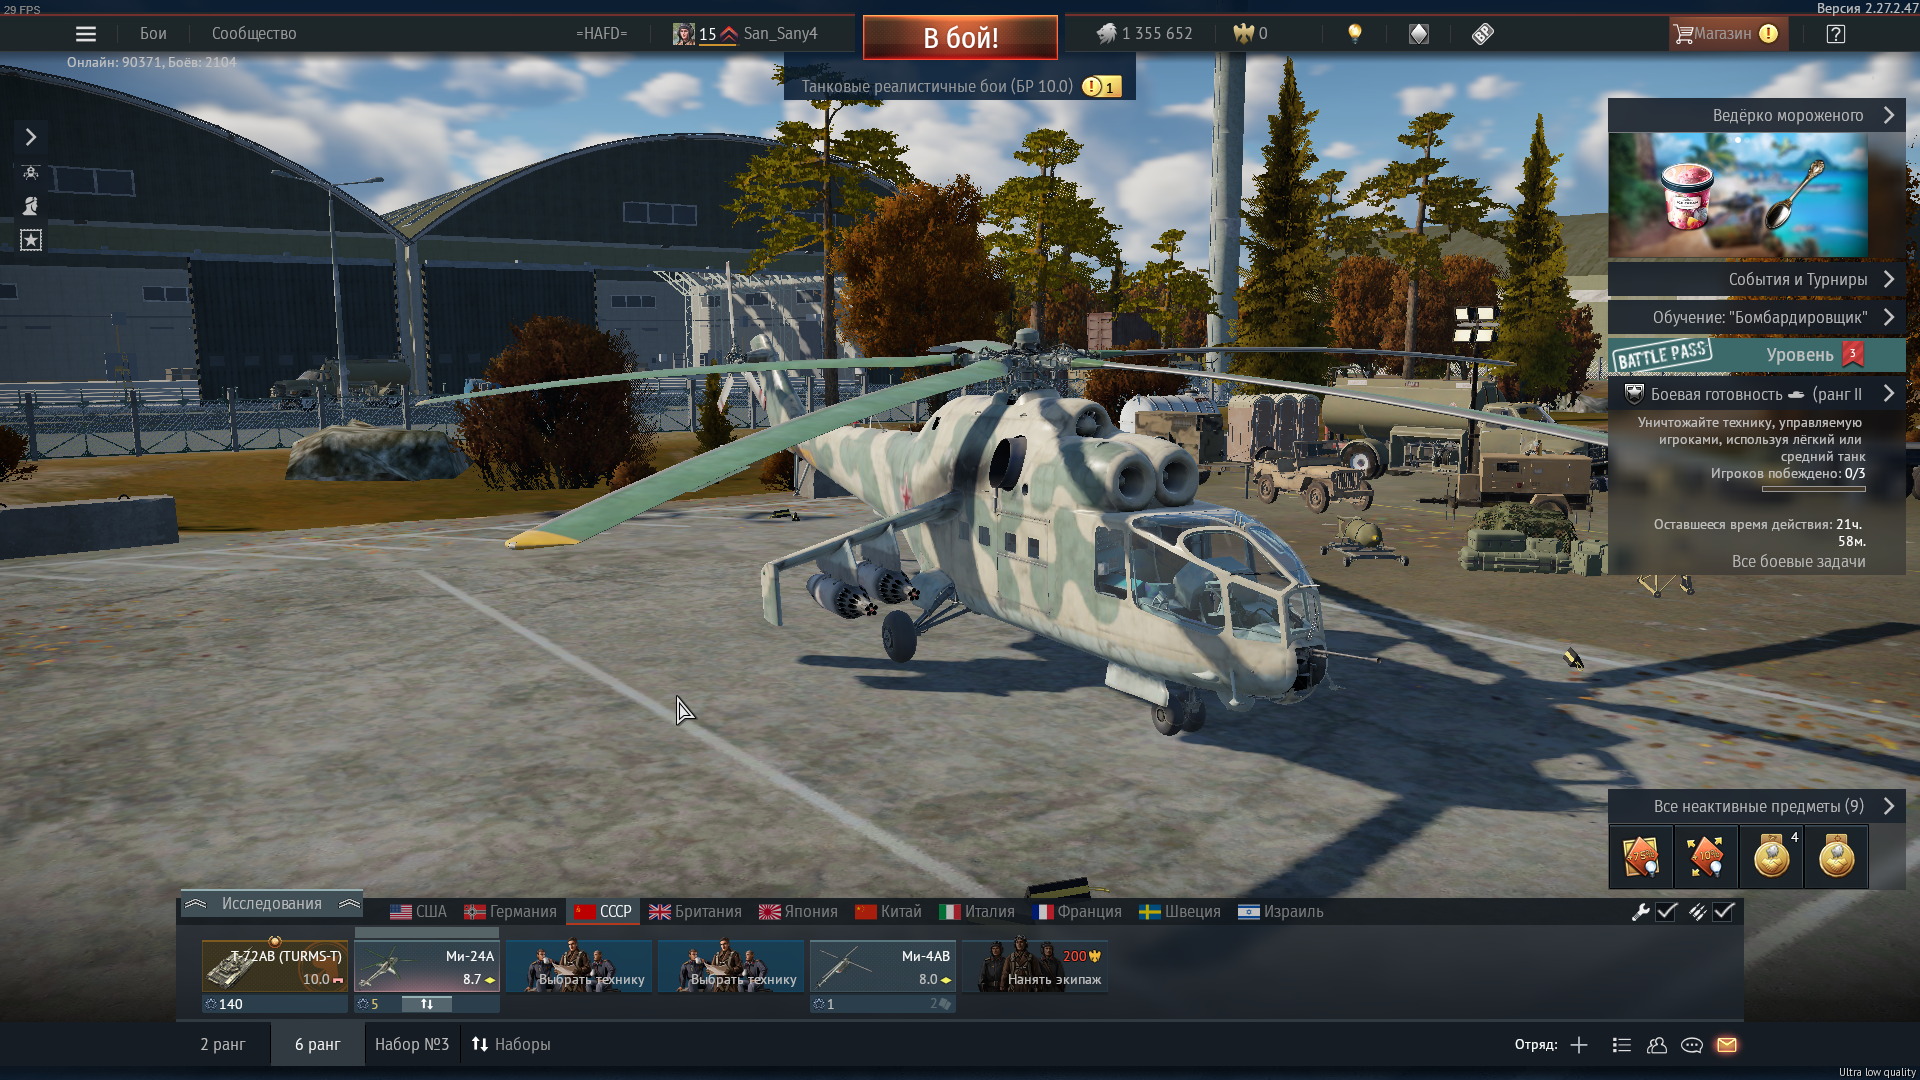Click the Golden Eagles balance 0
1920x1080 pixels.
coord(1250,34)
